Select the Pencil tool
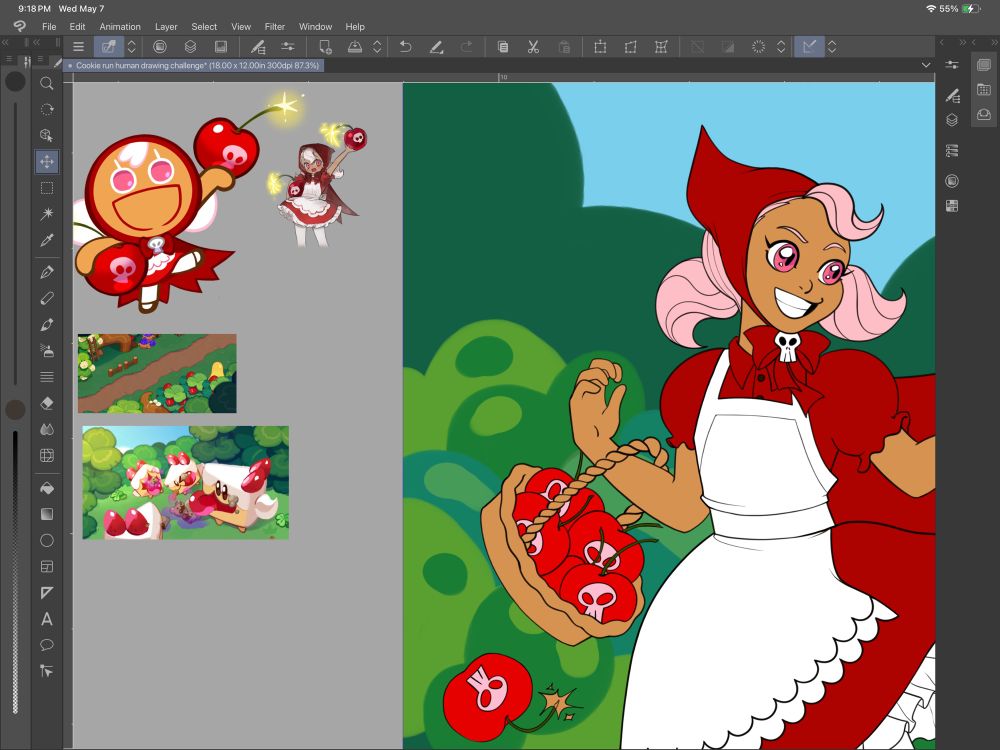The width and height of the screenshot is (1000, 750). pyautogui.click(x=47, y=298)
